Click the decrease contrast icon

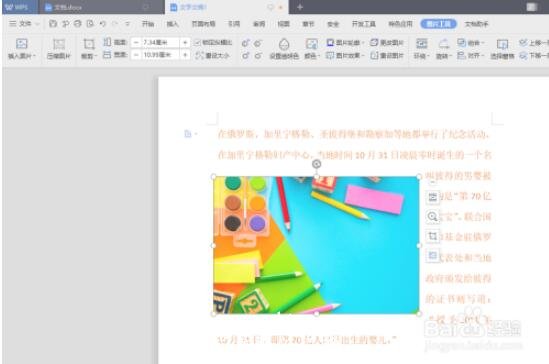pyautogui.click(x=258, y=43)
